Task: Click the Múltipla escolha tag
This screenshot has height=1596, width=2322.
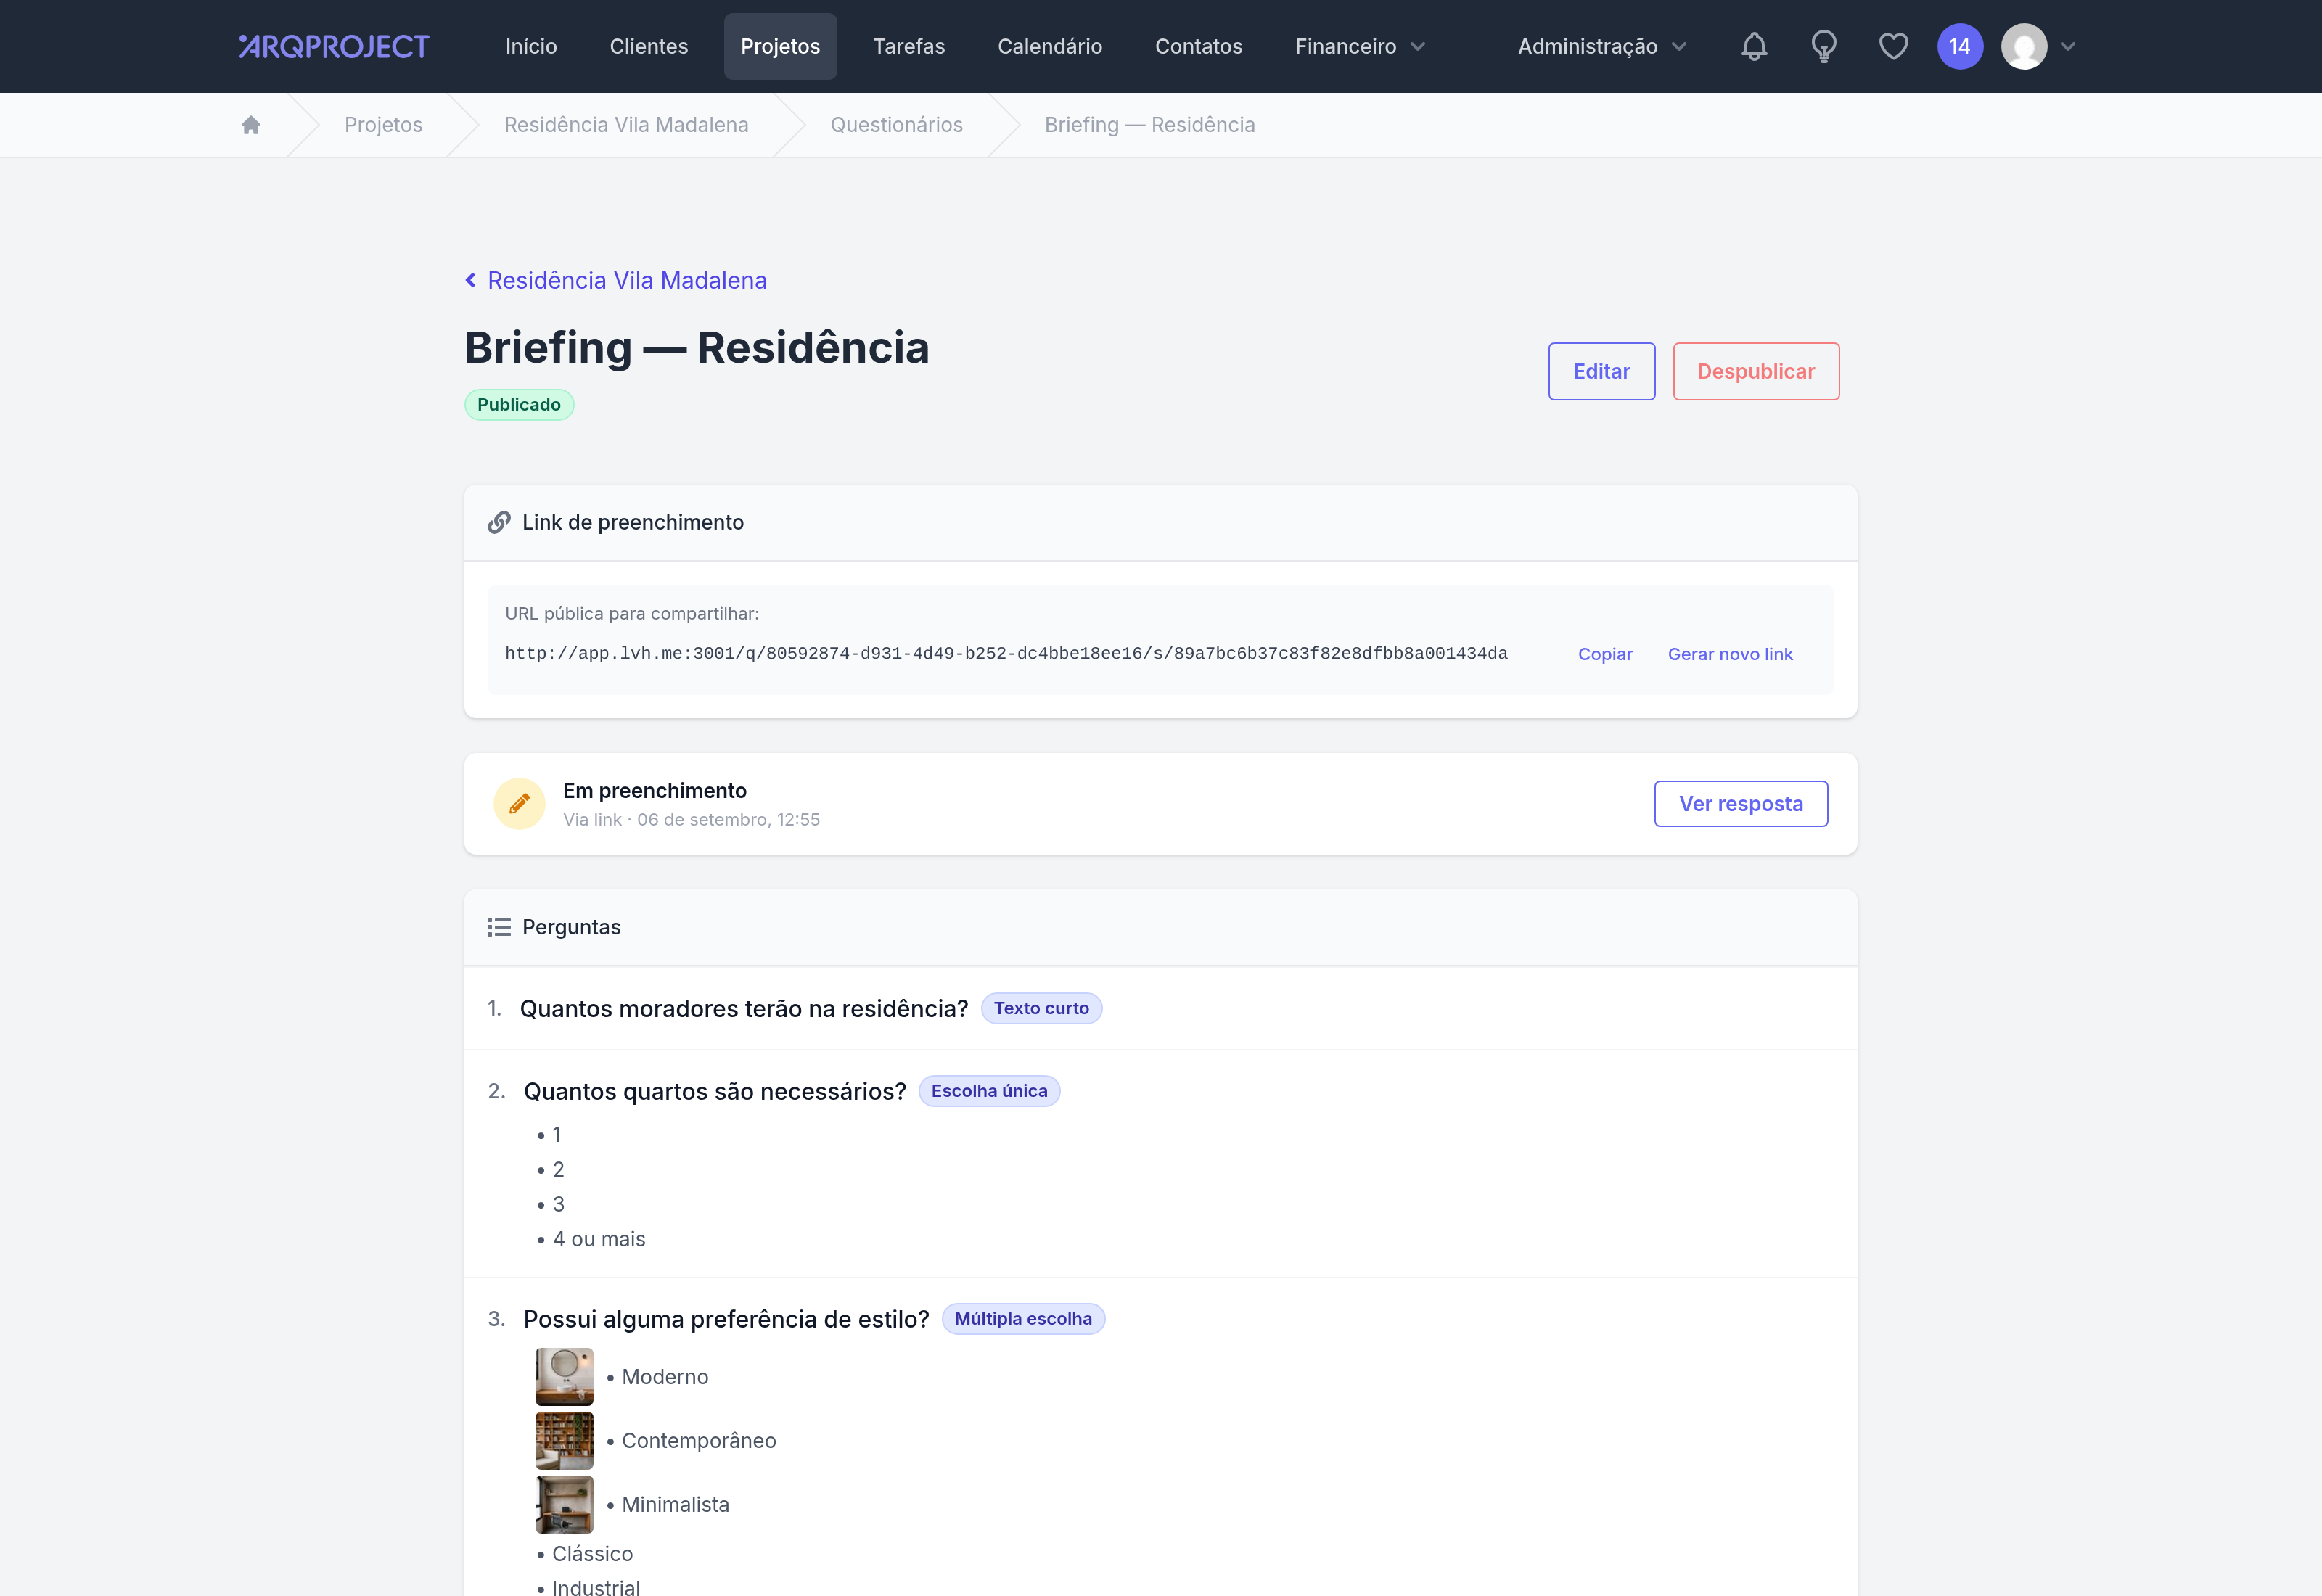Action: [1023, 1319]
